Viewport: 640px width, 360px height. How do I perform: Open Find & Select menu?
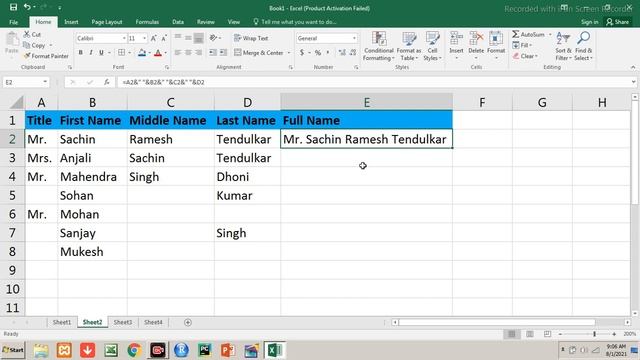[x=583, y=46]
